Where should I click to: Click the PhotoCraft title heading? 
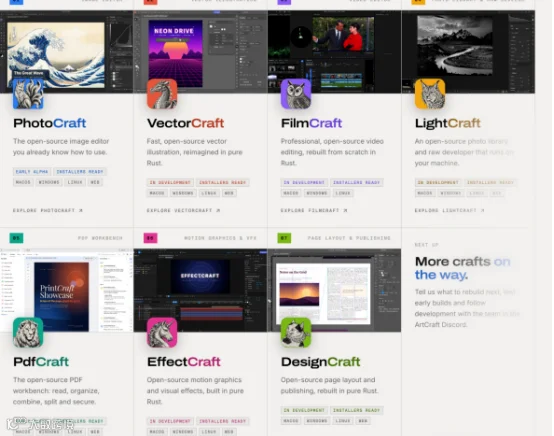49,123
